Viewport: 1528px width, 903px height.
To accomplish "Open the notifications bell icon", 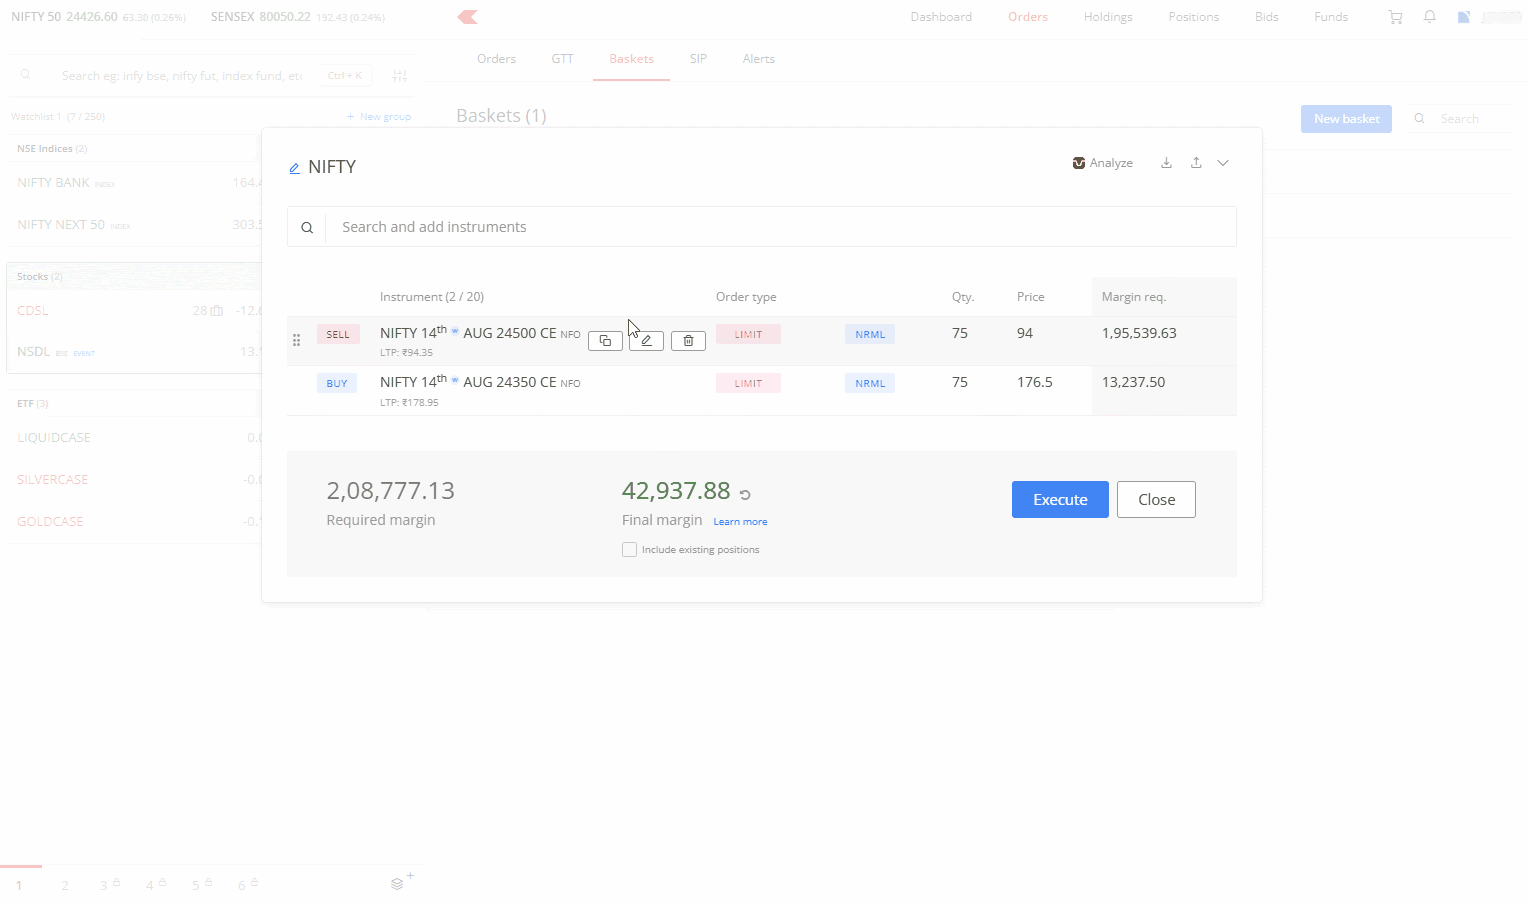I will coord(1429,17).
